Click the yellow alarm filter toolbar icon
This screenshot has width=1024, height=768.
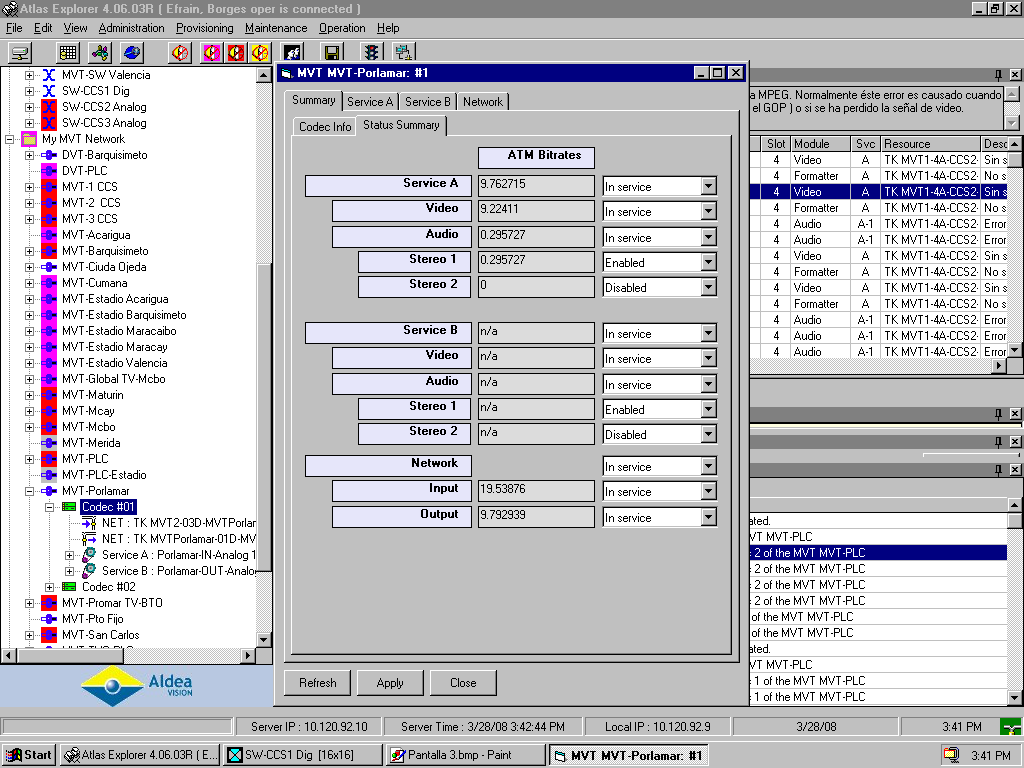click(x=260, y=53)
